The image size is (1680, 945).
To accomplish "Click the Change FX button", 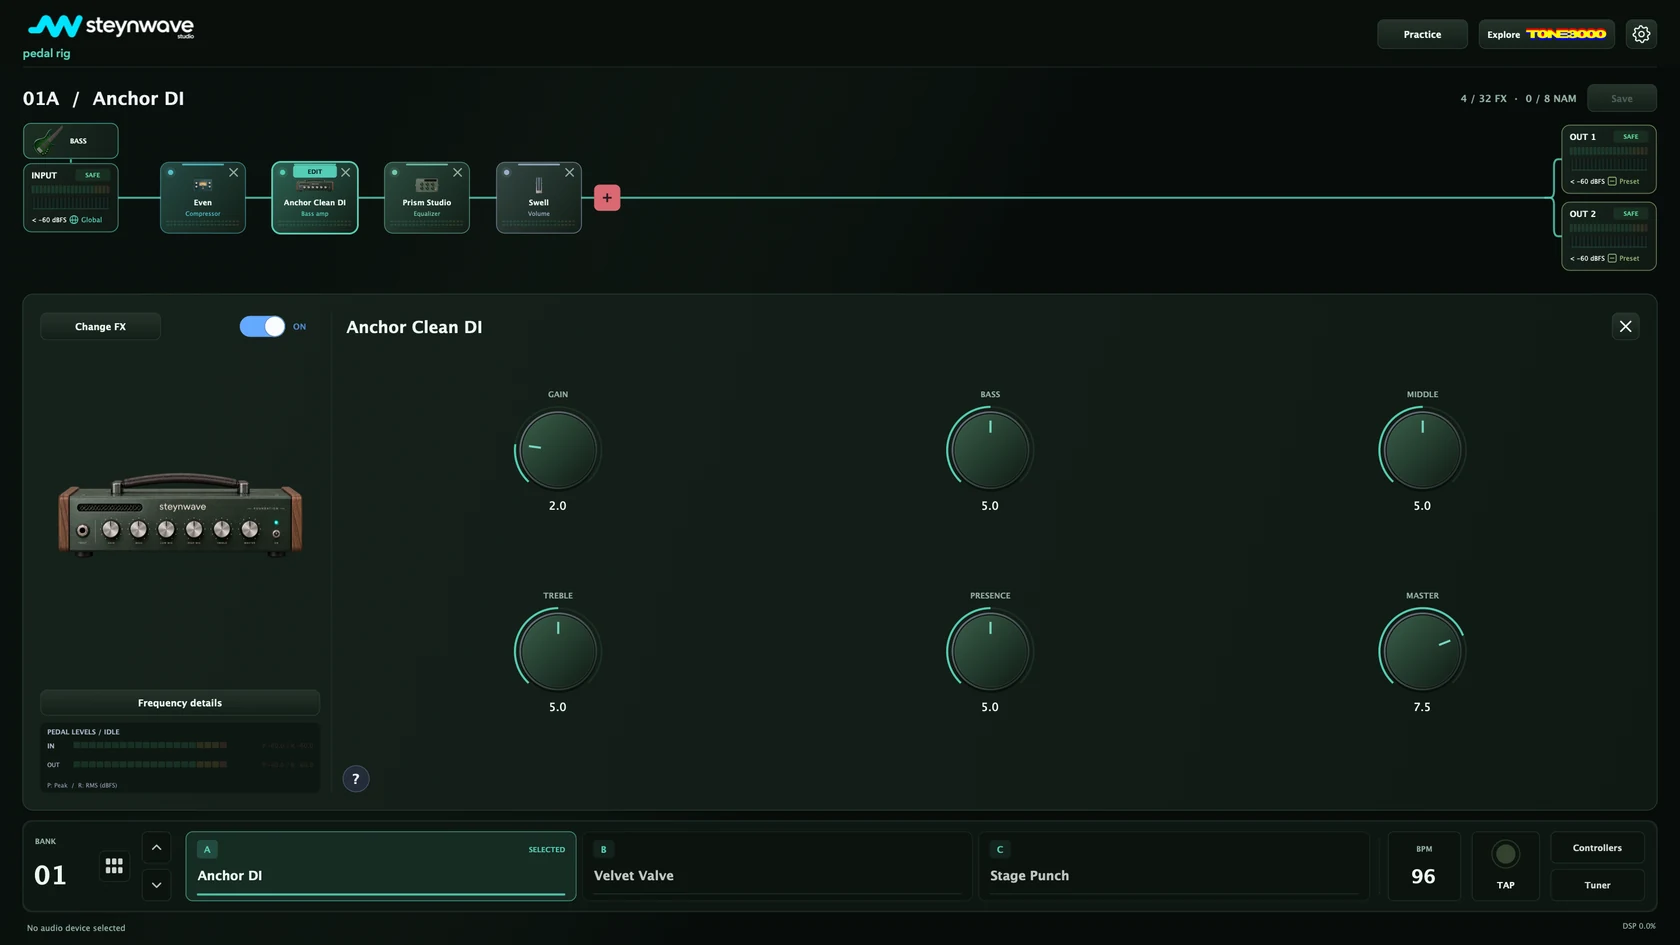I will (x=100, y=327).
